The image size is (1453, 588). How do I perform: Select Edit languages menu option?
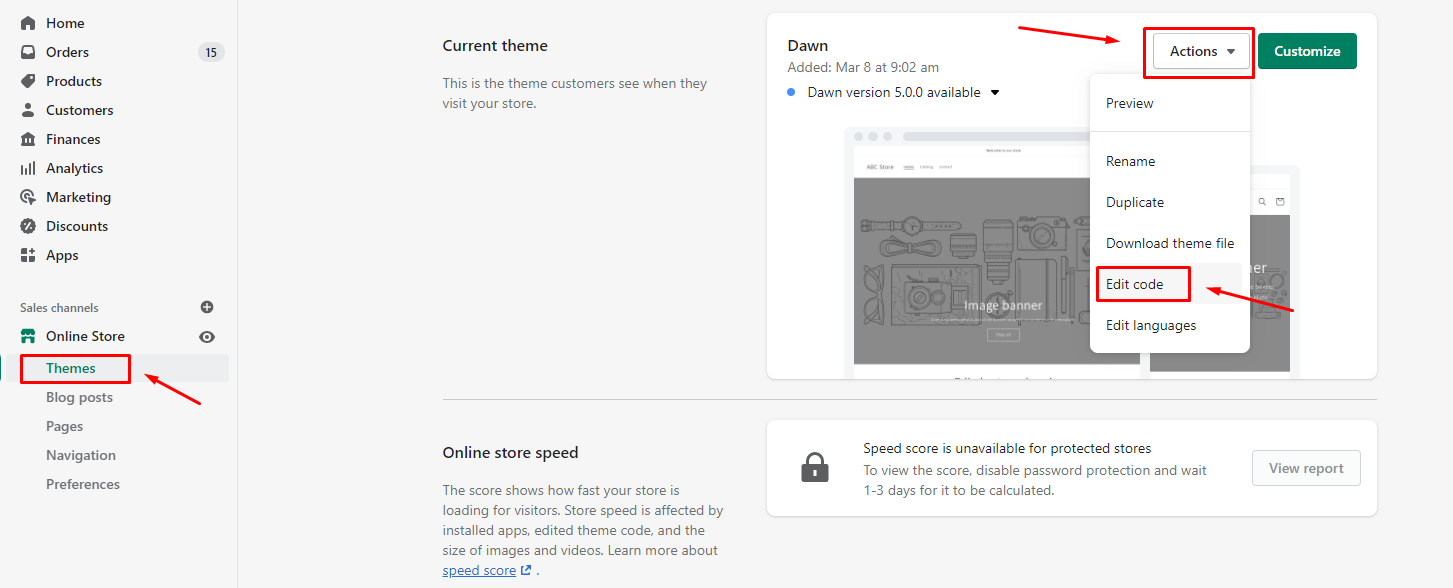[1151, 325]
